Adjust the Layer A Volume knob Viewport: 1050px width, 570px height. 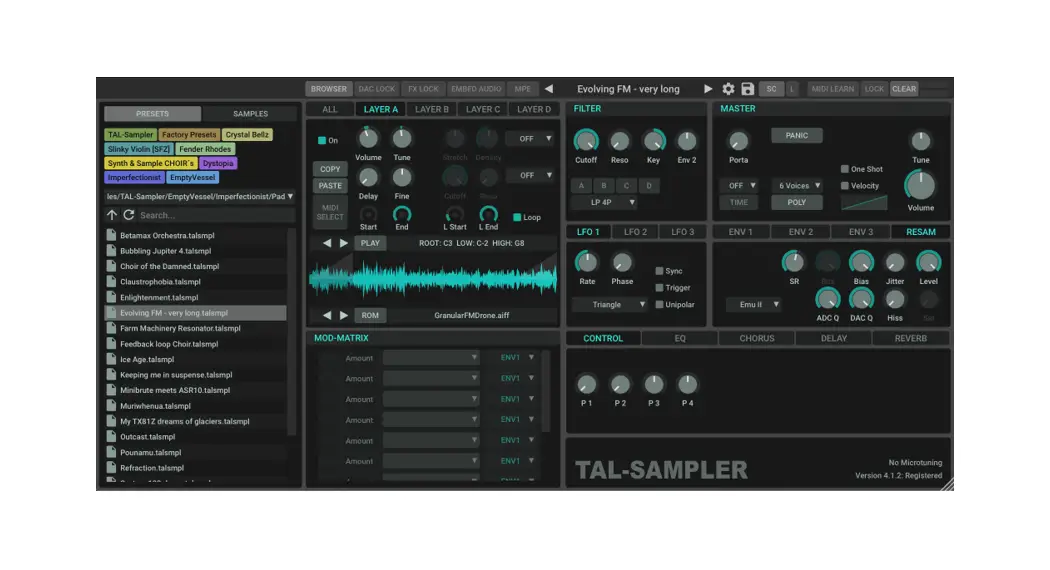[x=368, y=139]
